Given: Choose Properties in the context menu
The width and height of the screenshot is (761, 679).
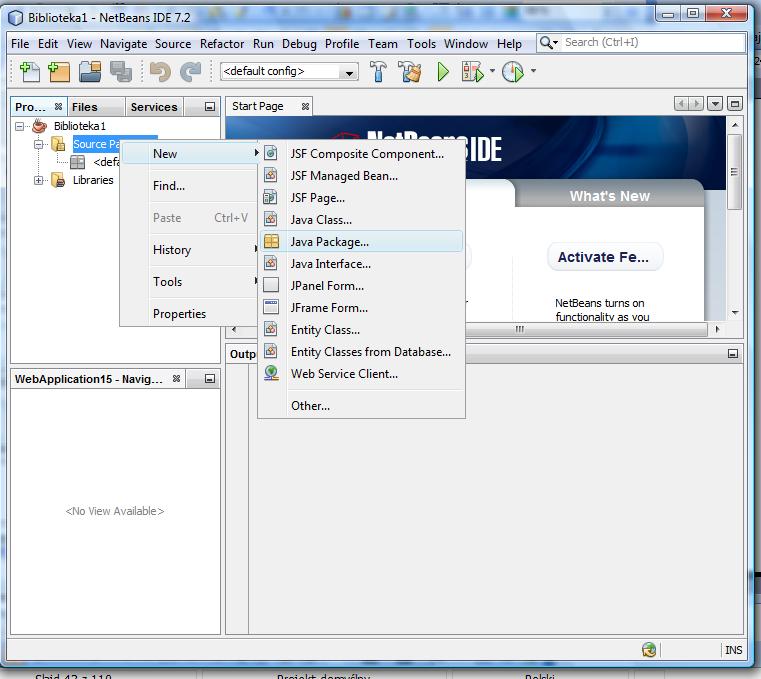Looking at the screenshot, I should (190, 314).
